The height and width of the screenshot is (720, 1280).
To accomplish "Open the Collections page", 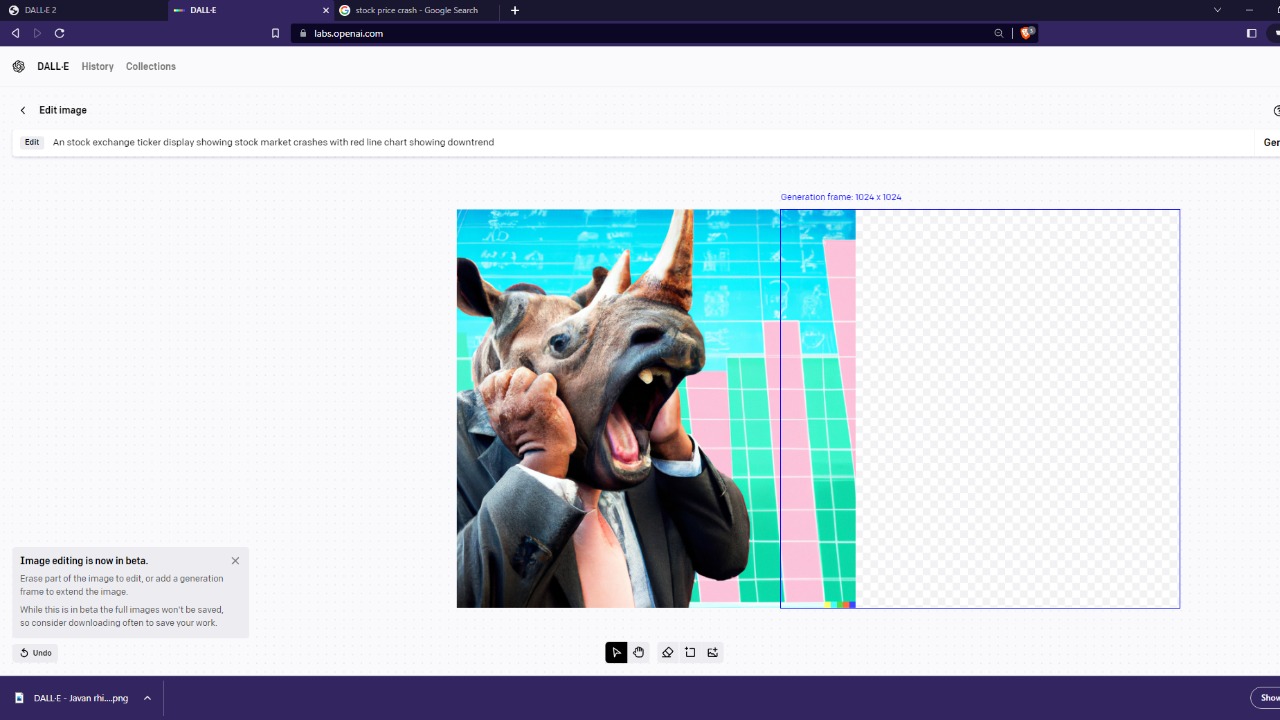I will coord(151,67).
